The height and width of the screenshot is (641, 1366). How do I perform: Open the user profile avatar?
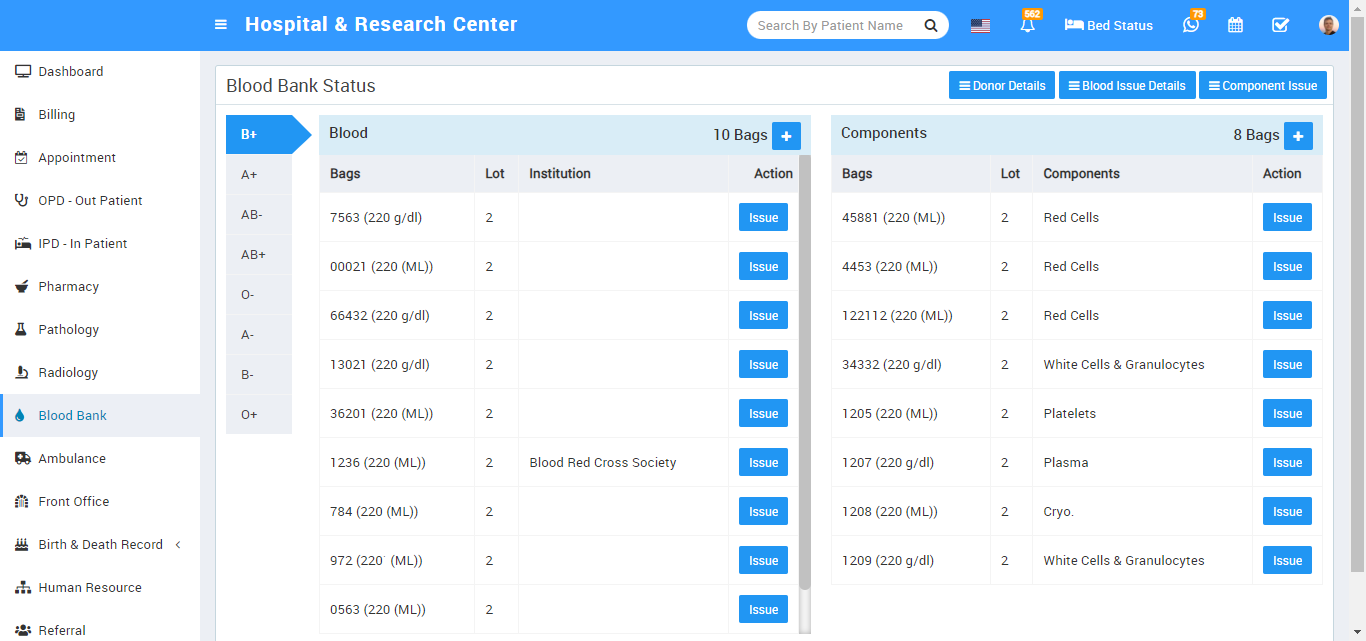click(x=1328, y=26)
